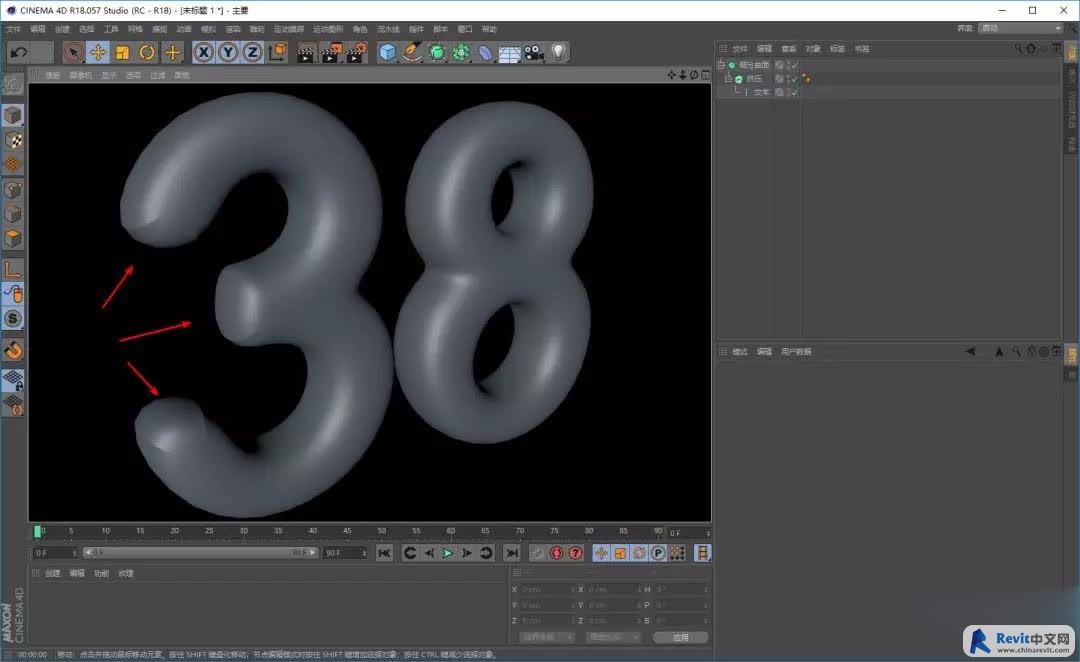Open the 界面 layout dropdown
The image size is (1080, 662).
[x=1021, y=28]
